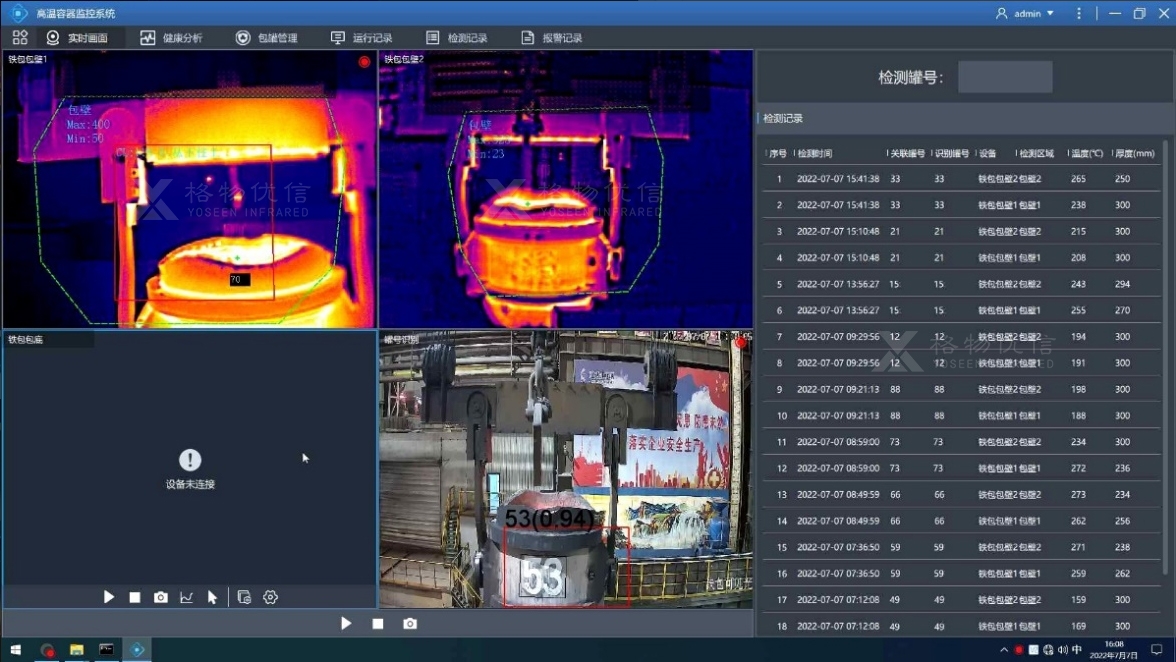Viewport: 1176px width, 662px height.
Task: Click the region config icon beside gear
Action: point(245,597)
